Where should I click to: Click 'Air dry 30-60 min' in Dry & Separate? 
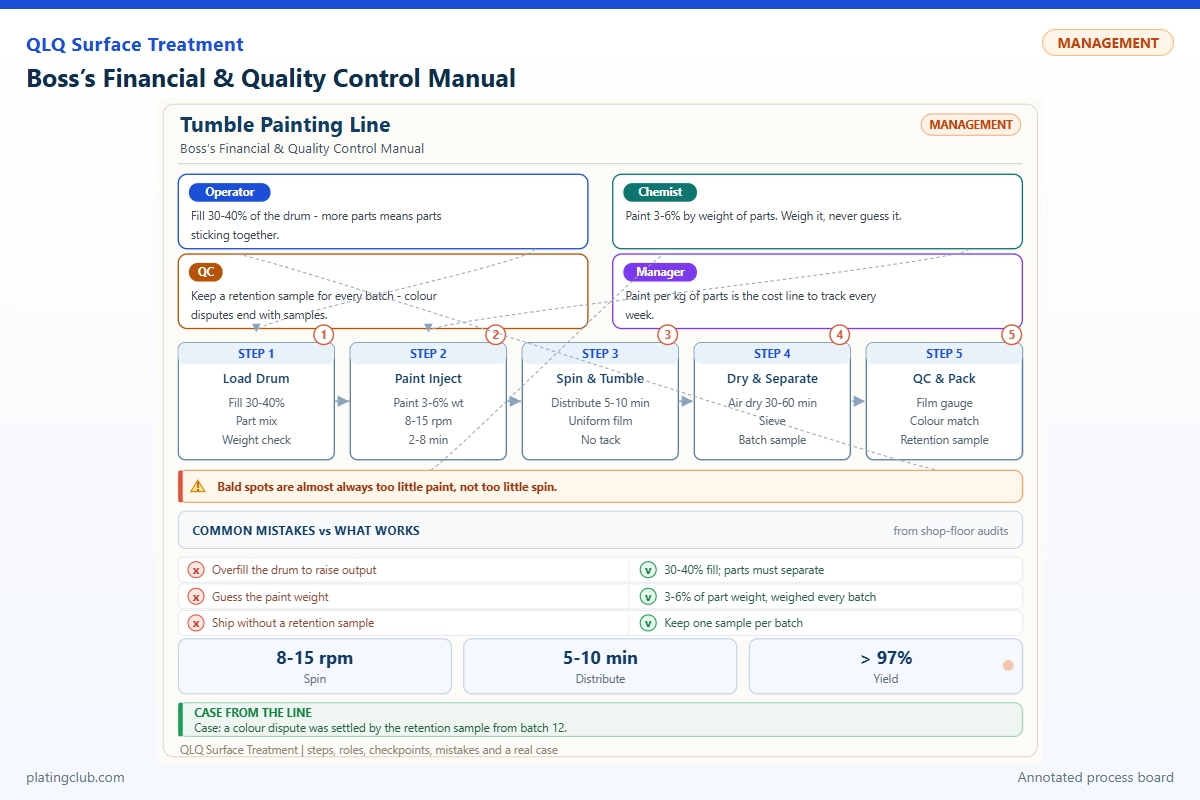click(x=772, y=403)
